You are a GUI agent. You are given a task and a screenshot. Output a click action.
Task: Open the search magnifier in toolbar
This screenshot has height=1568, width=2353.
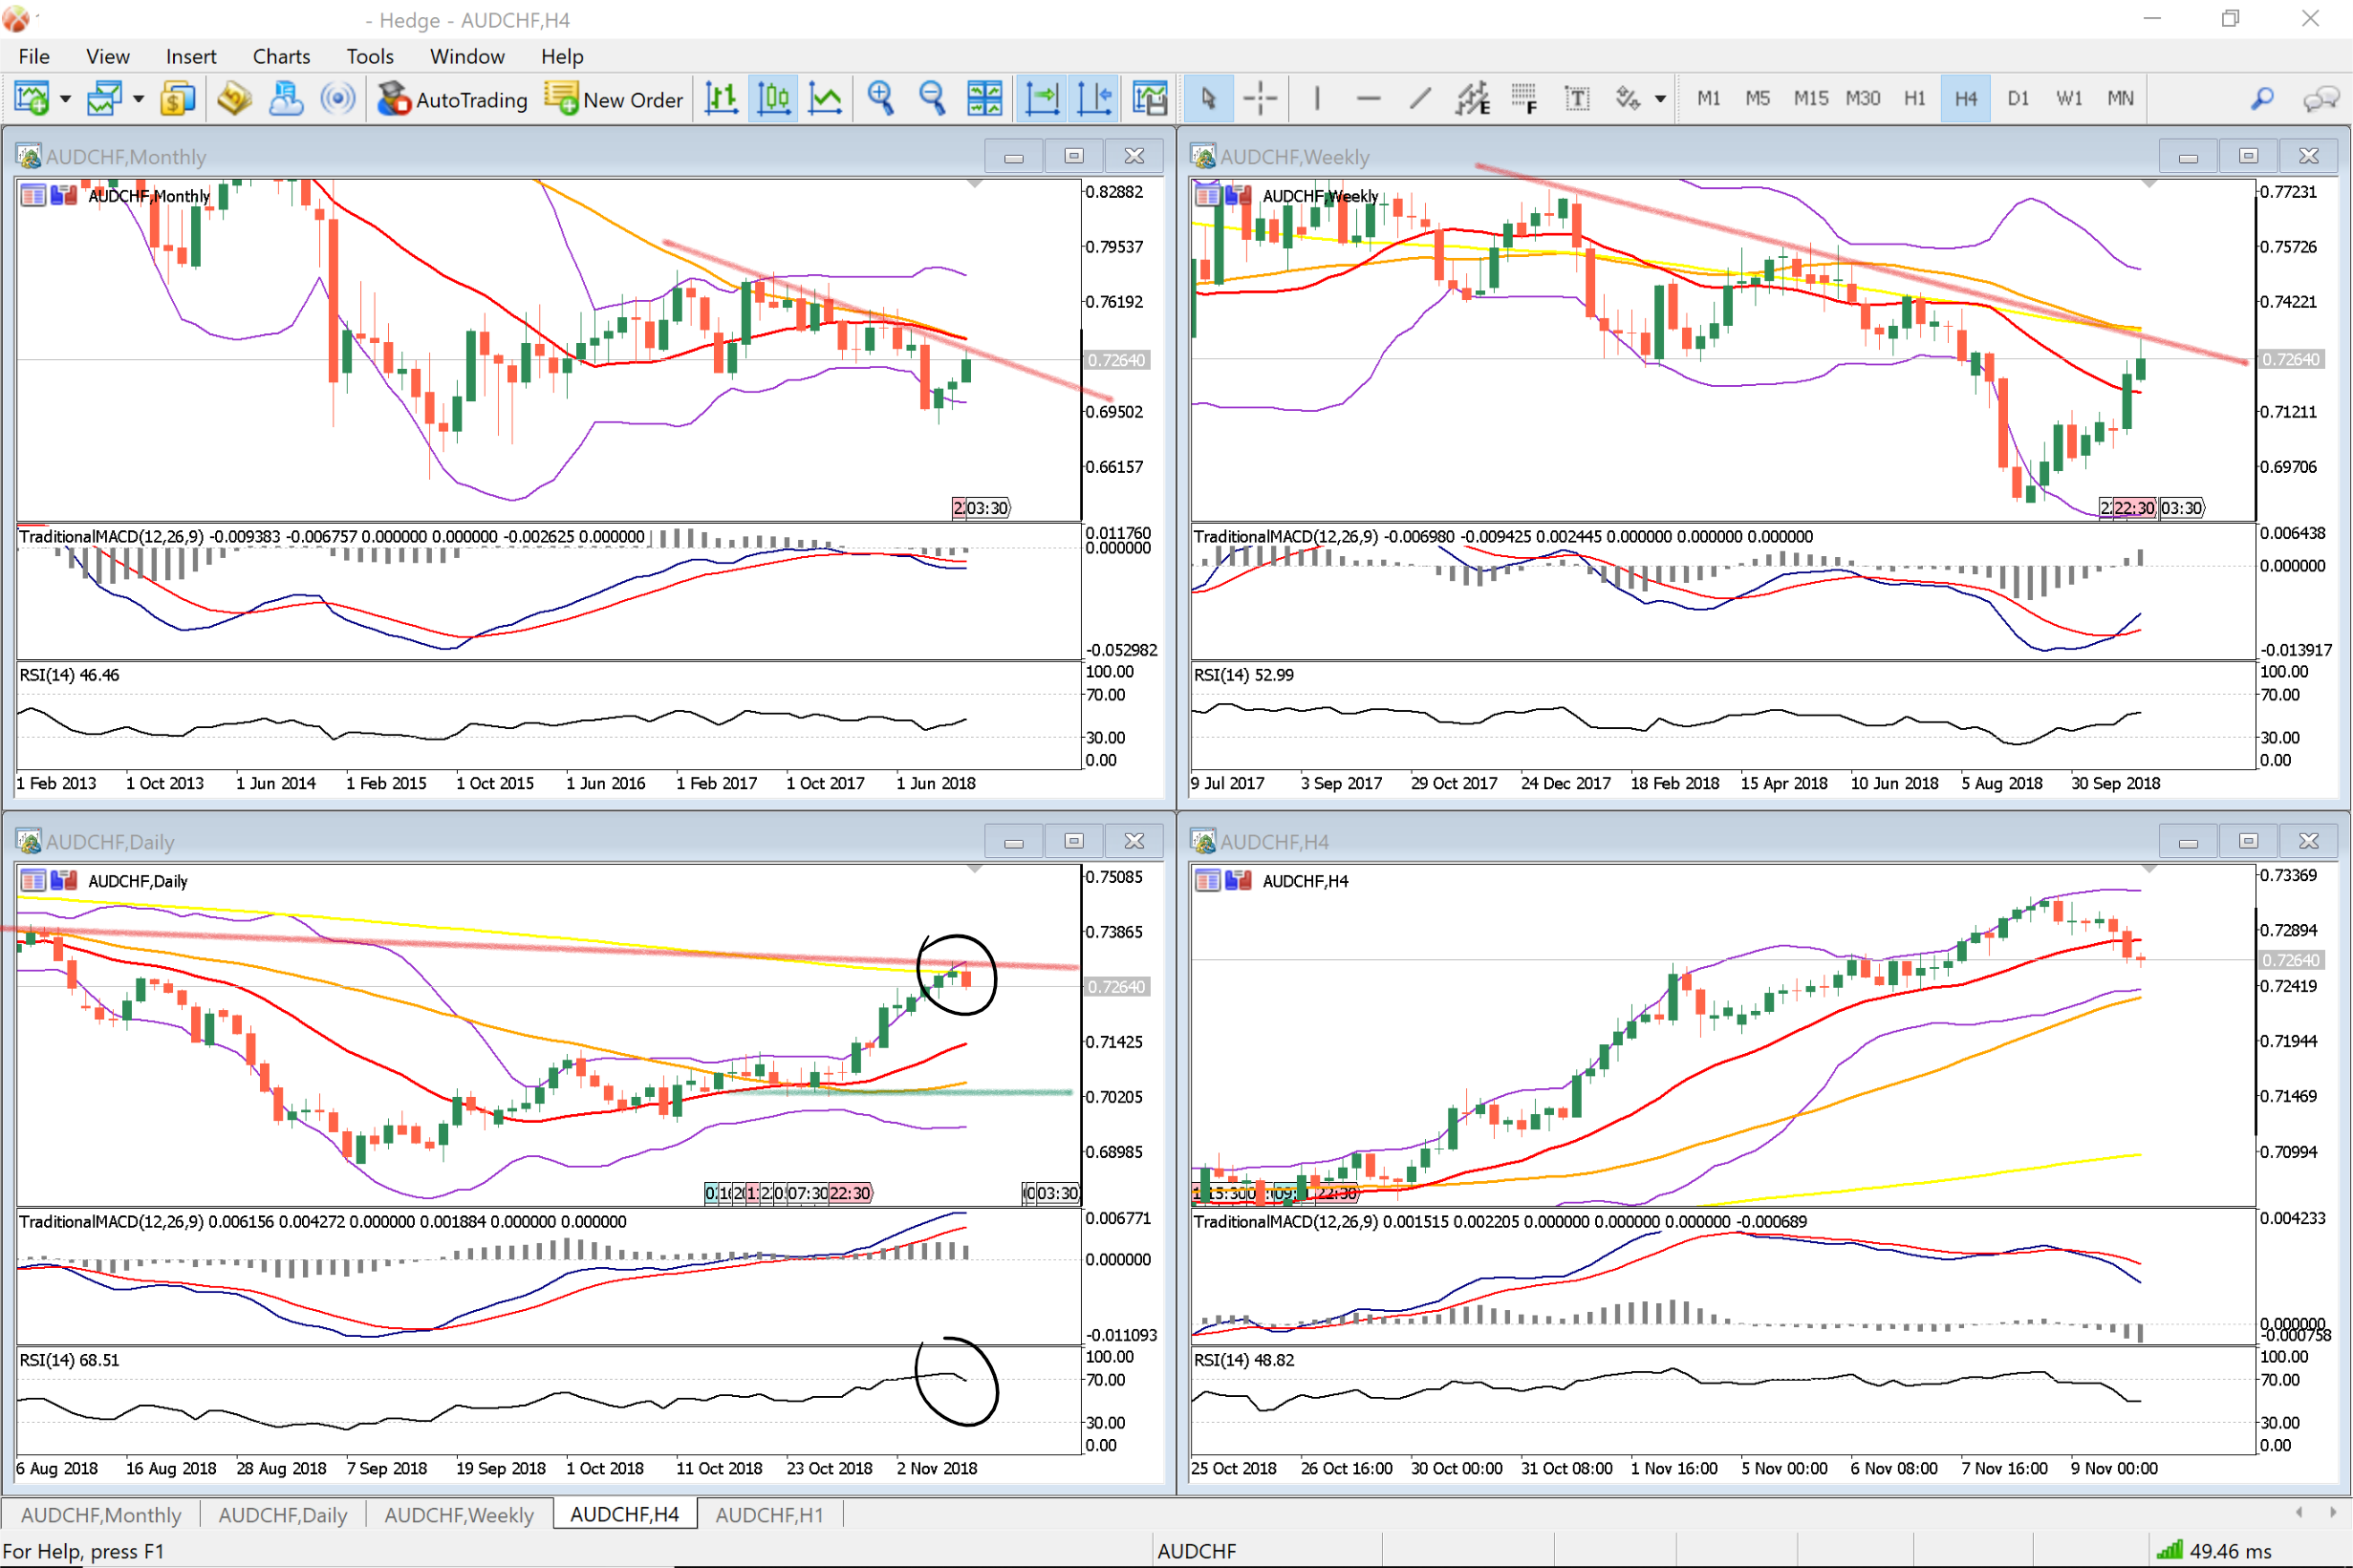pos(2262,98)
